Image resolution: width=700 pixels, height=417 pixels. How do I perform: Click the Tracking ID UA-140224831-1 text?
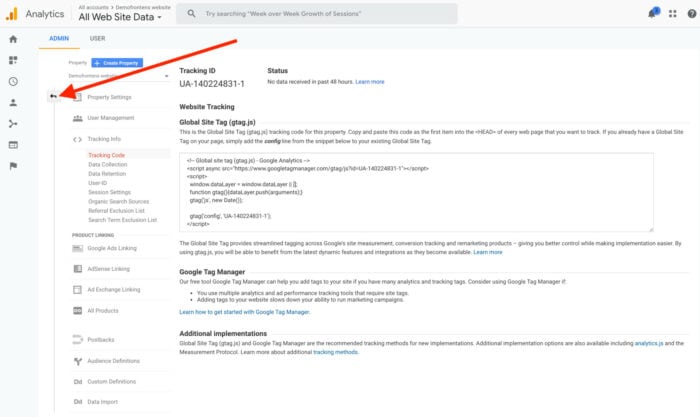pos(212,84)
